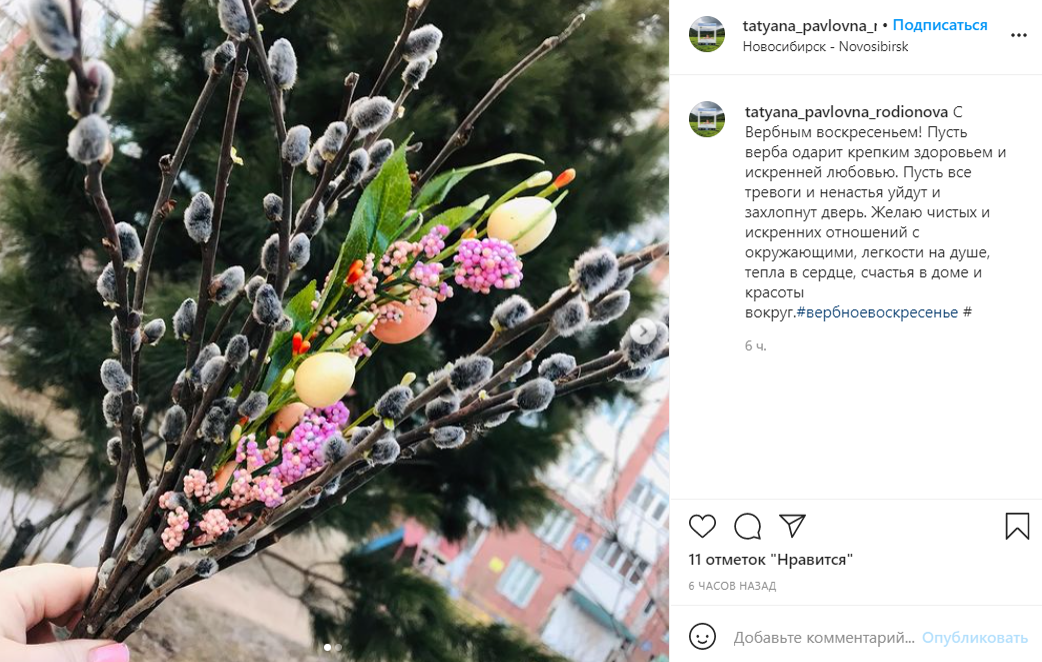Click the 6 ЧАСОВ НАЗАД post time
This screenshot has width=1042, height=662.
click(x=732, y=586)
